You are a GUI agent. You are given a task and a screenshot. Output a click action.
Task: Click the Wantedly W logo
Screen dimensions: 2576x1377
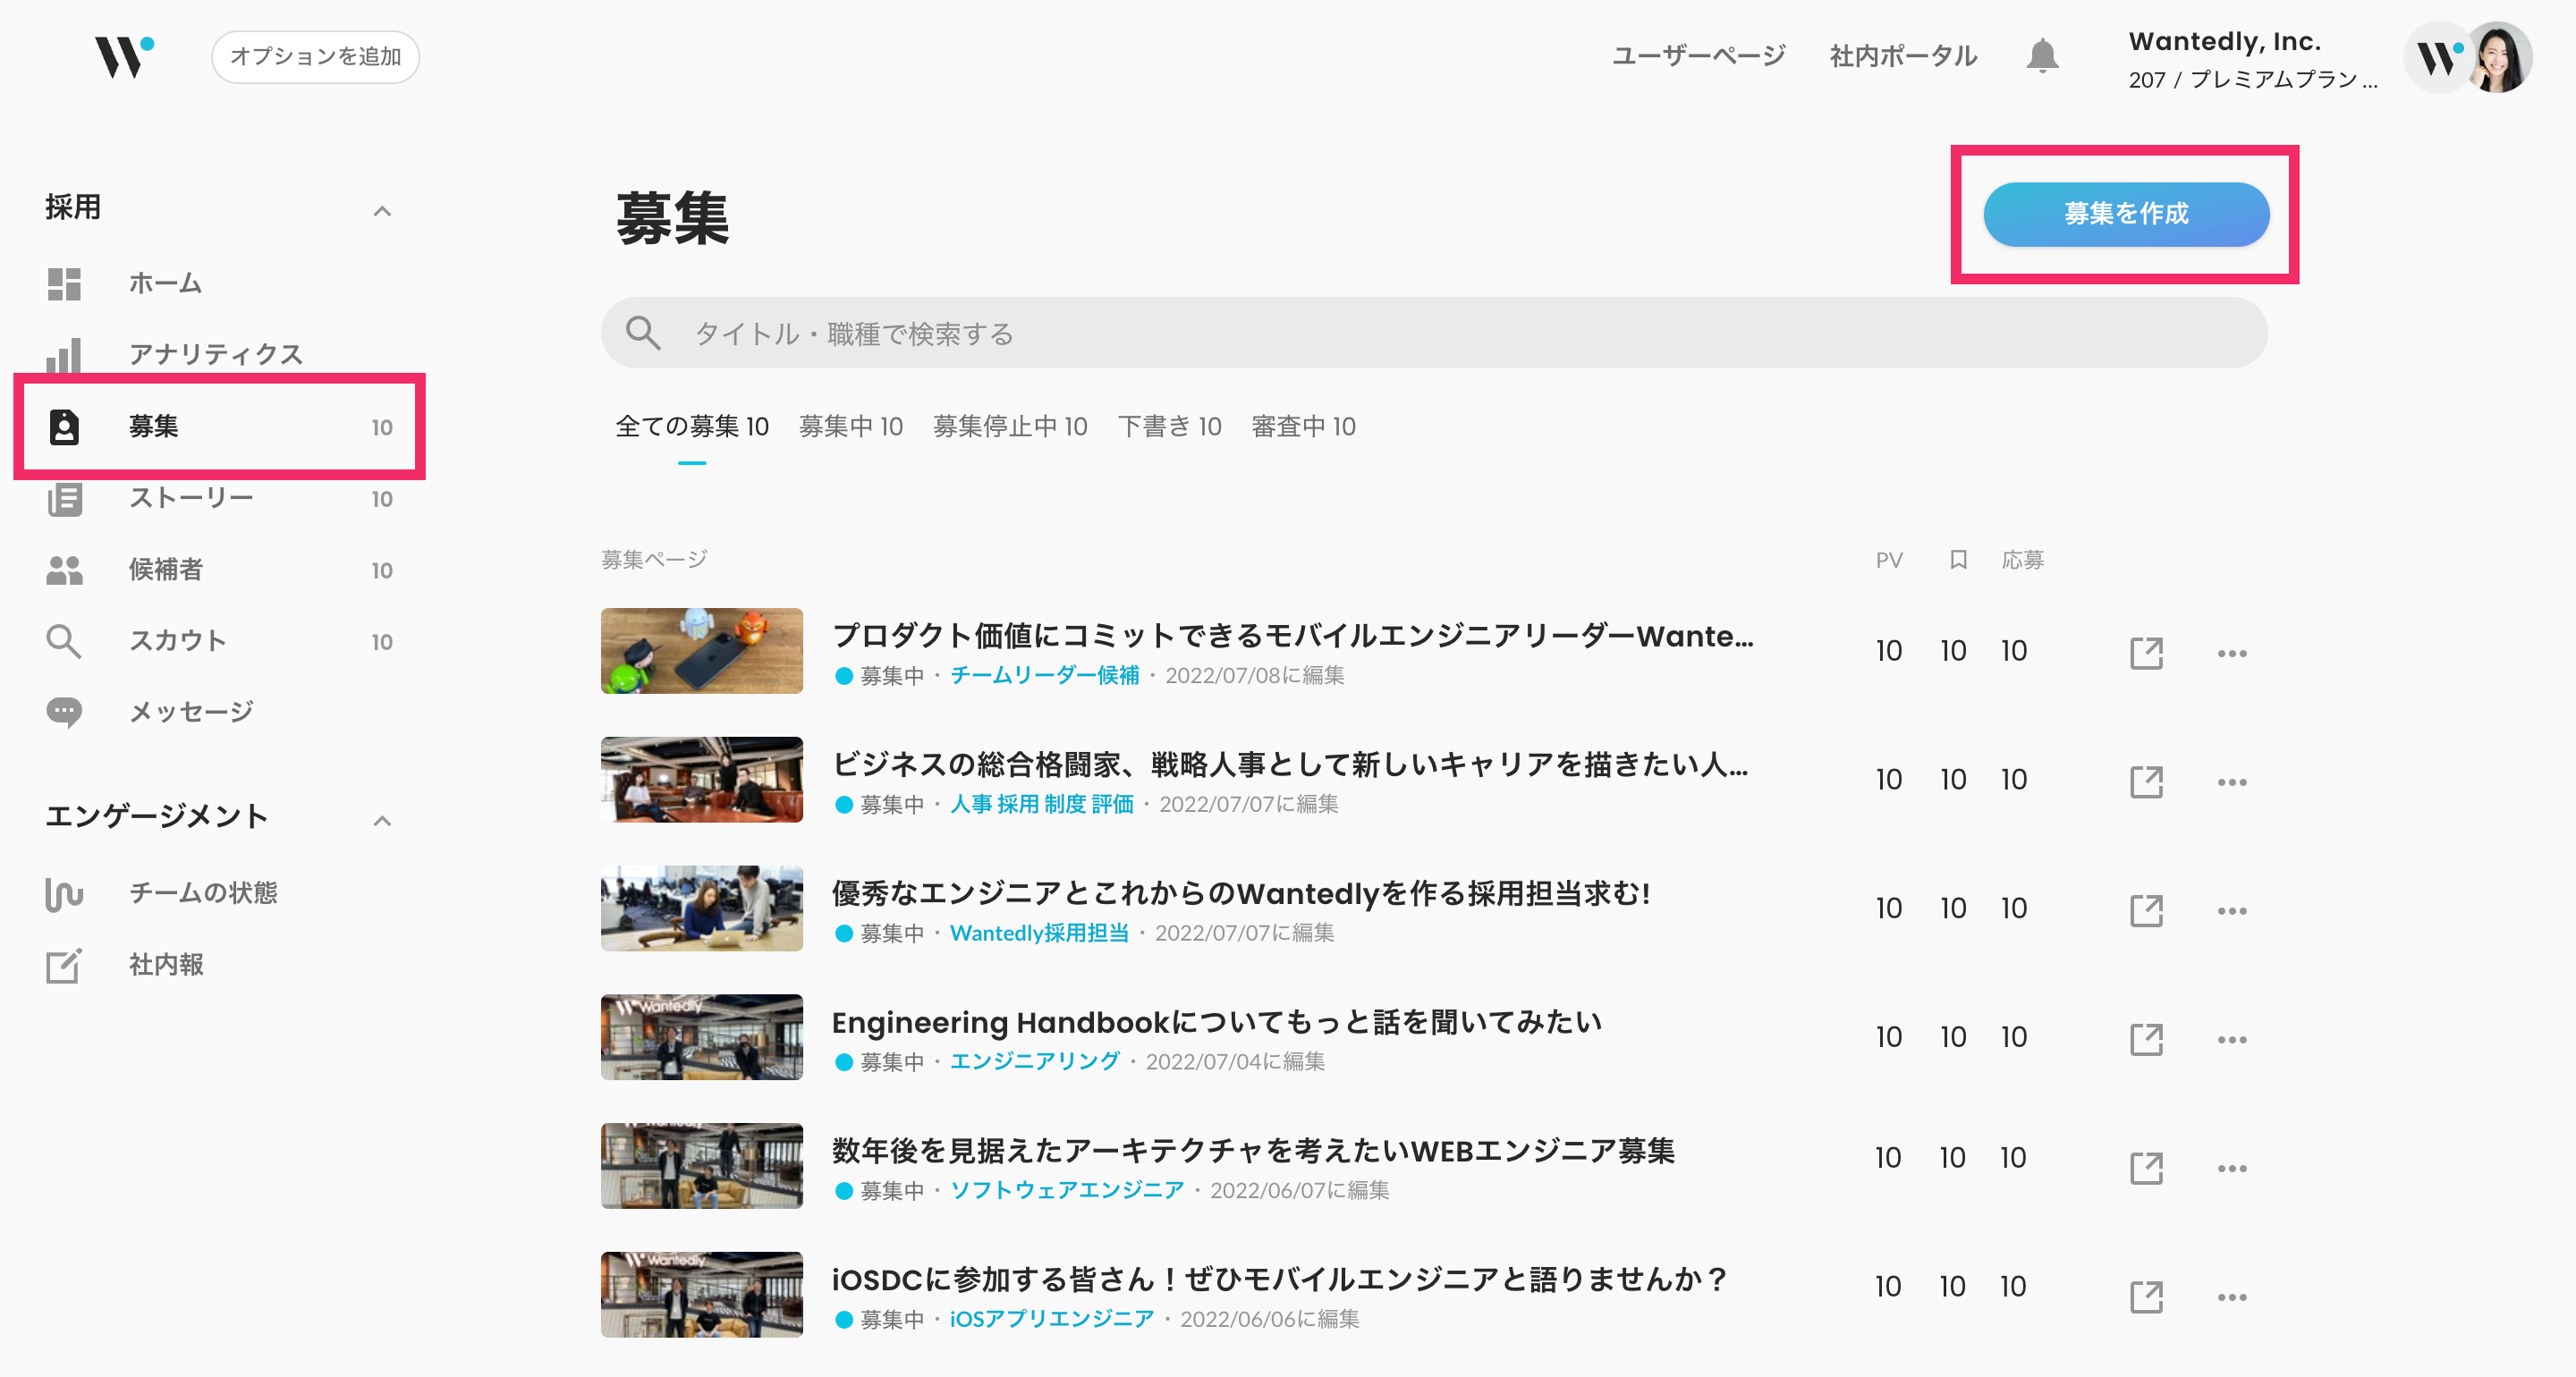tap(124, 56)
